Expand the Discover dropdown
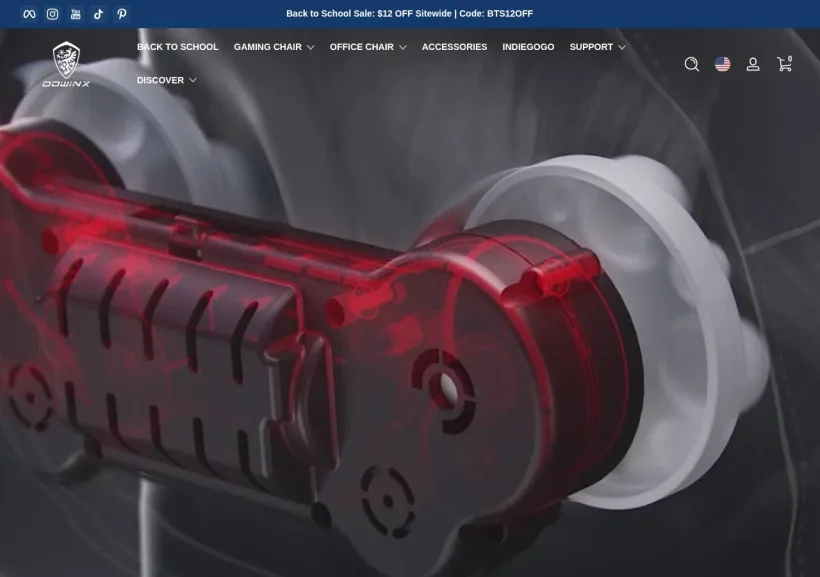This screenshot has height=577, width=820. [x=167, y=80]
